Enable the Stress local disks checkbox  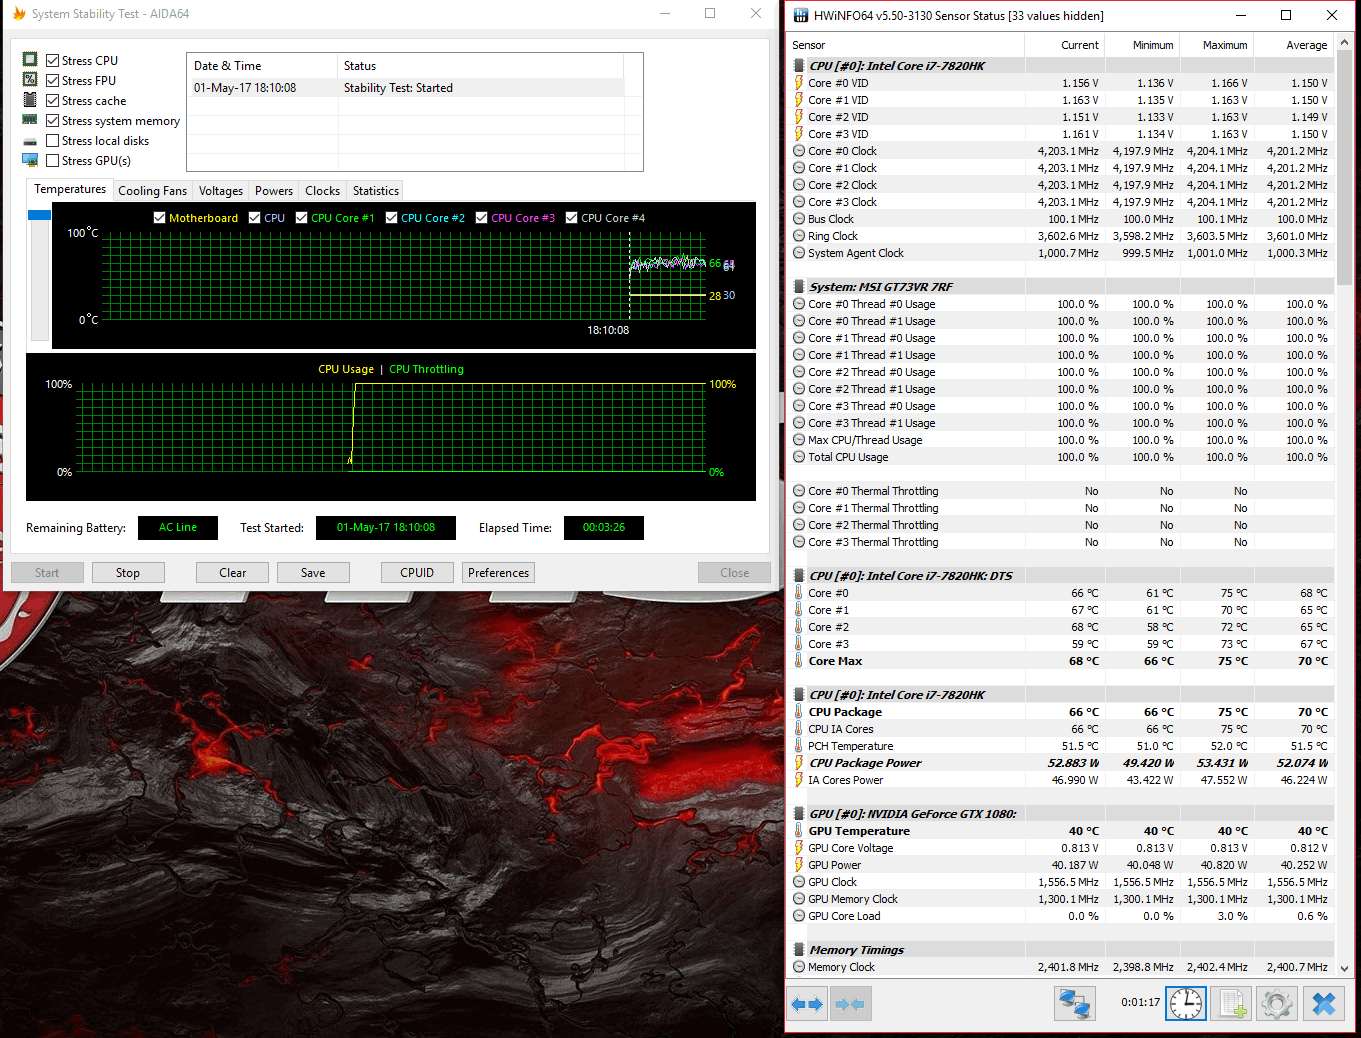point(53,141)
